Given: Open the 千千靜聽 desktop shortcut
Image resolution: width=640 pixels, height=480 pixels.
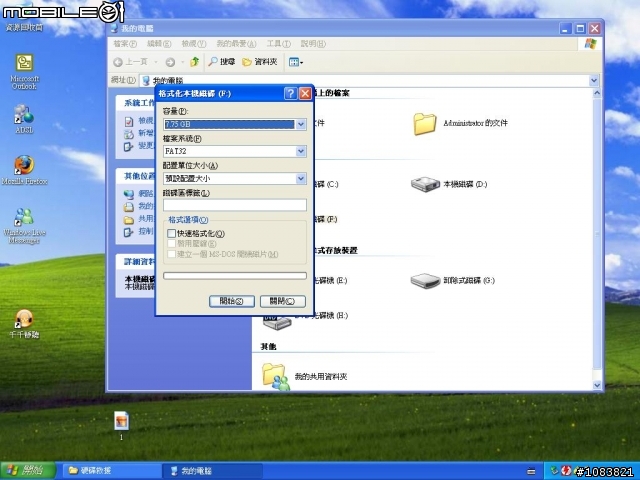Looking at the screenshot, I should (24, 324).
